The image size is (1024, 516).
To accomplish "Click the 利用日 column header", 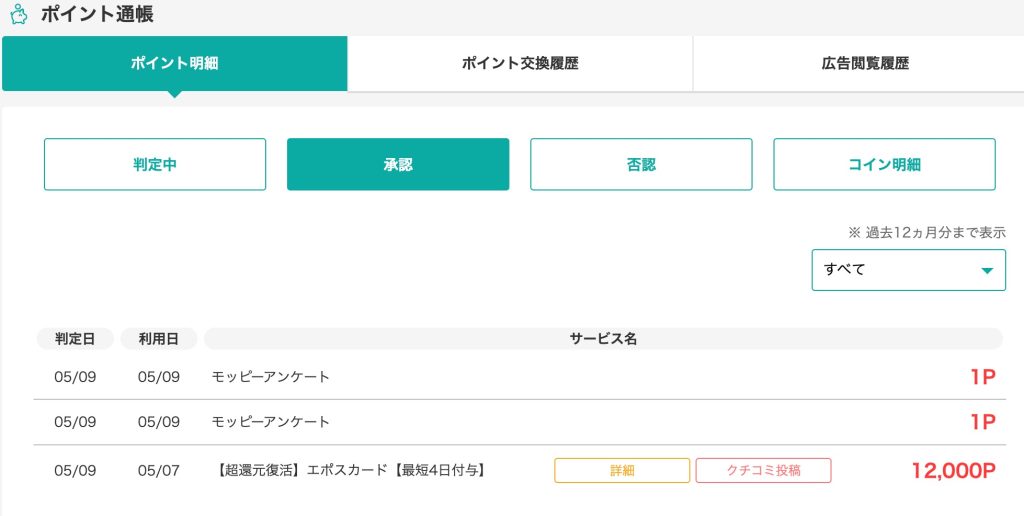I will pos(159,339).
